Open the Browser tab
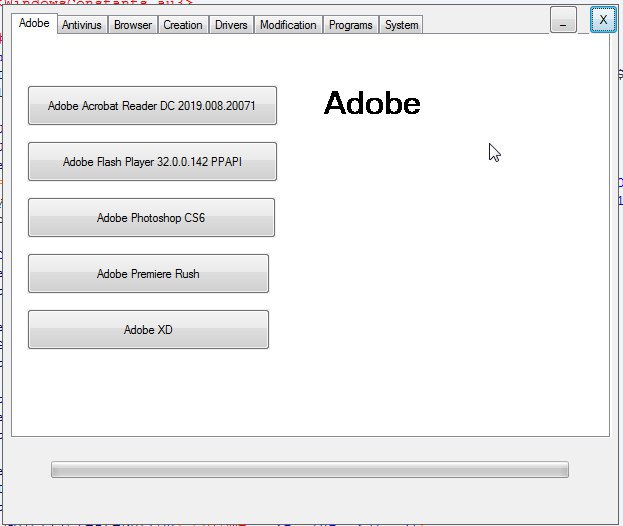This screenshot has width=623, height=526. 133,25
